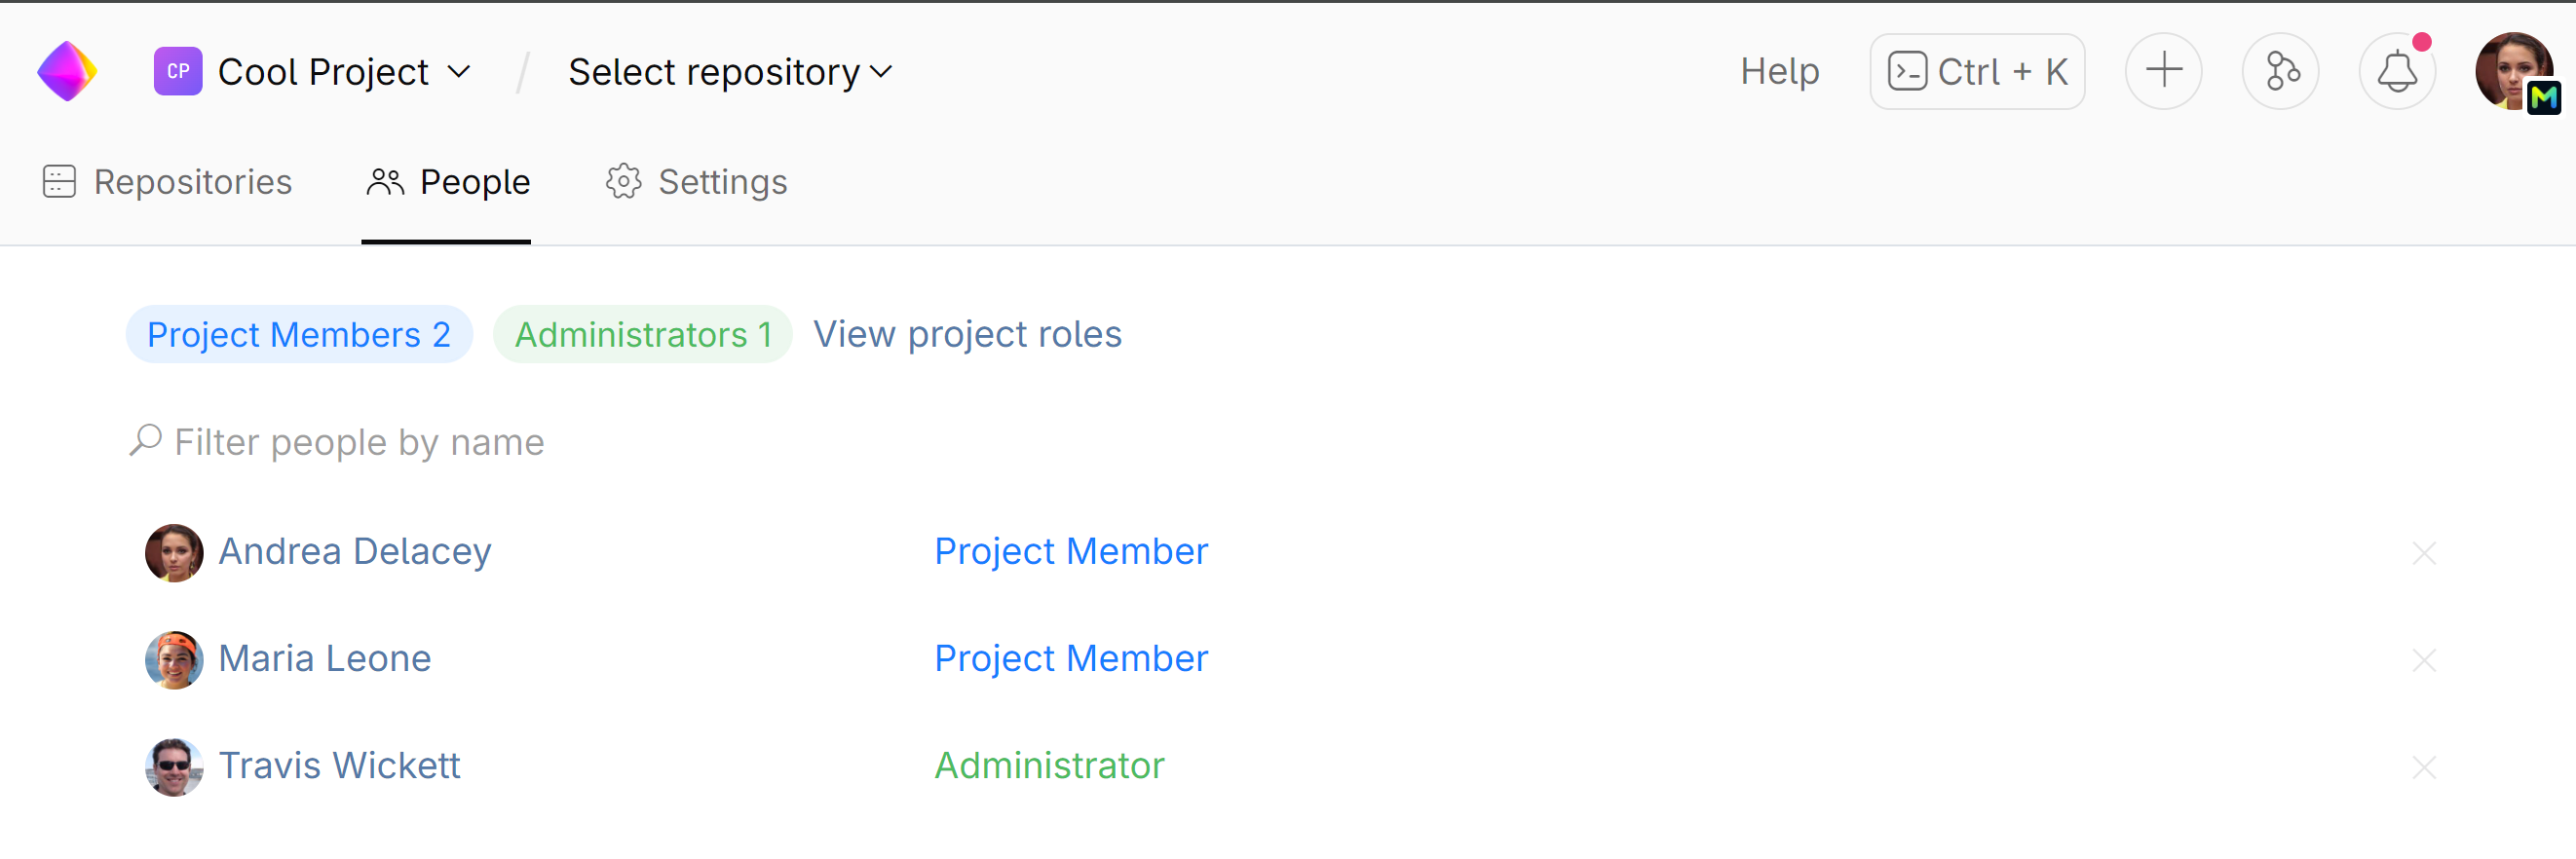This screenshot has height=859, width=2576.
Task: Click the Ctrl + K command palette button
Action: (x=1976, y=71)
